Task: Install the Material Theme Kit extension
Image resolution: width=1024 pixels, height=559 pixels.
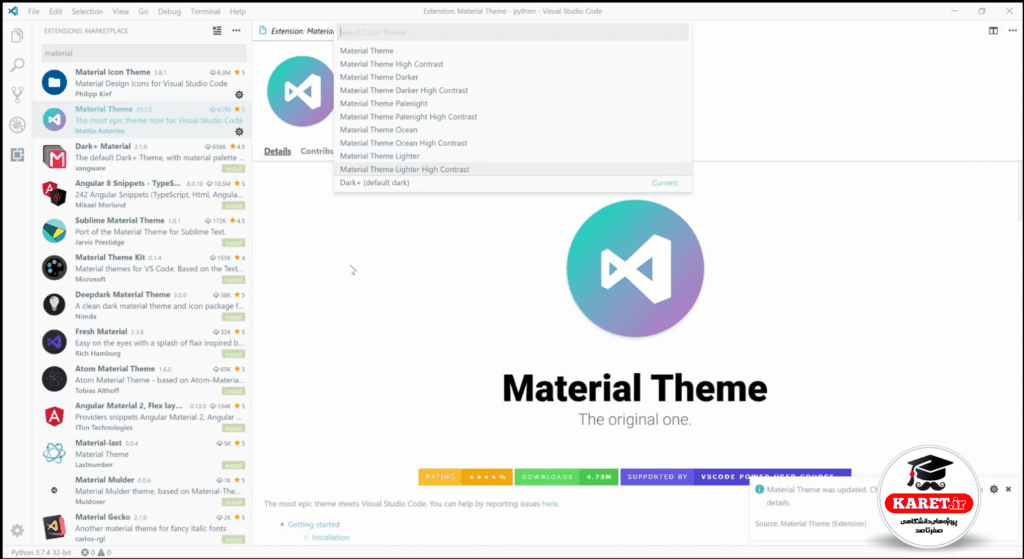Action: pos(233,280)
